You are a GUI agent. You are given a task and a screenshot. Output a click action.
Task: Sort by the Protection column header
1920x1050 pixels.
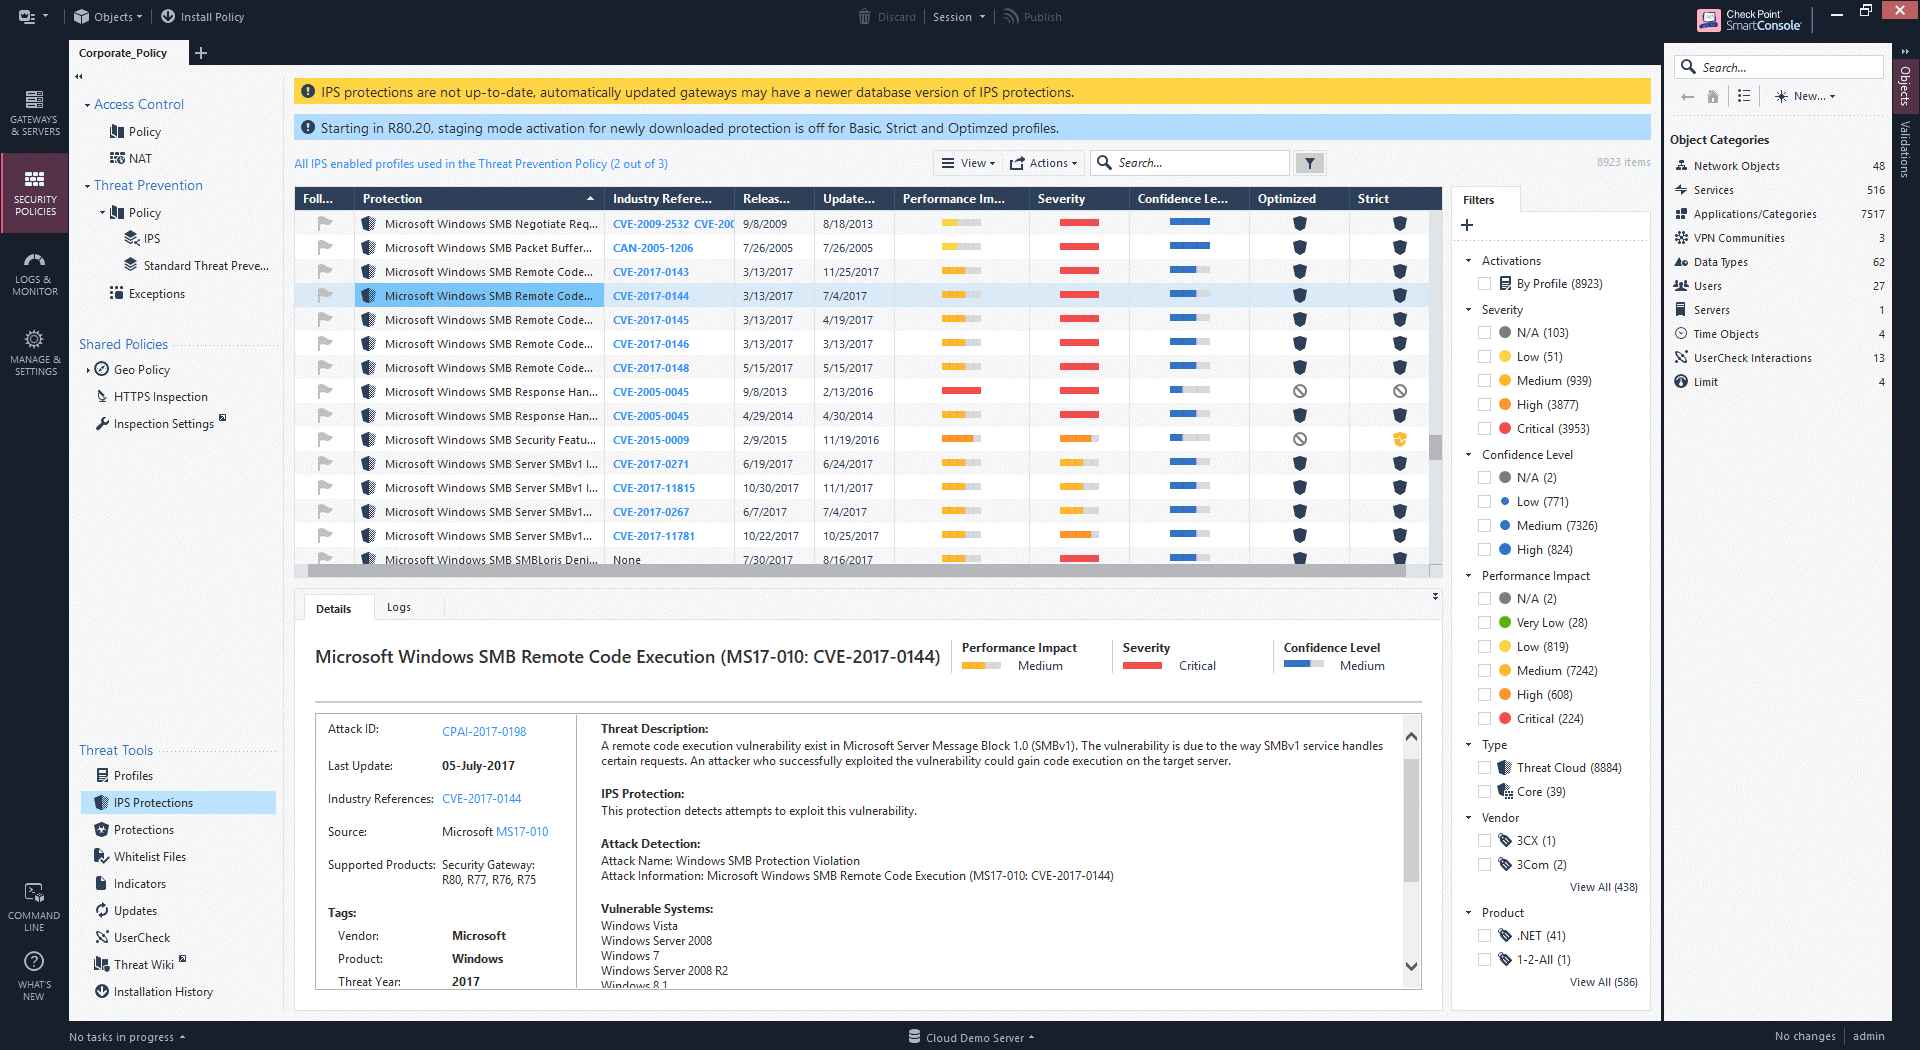479,199
